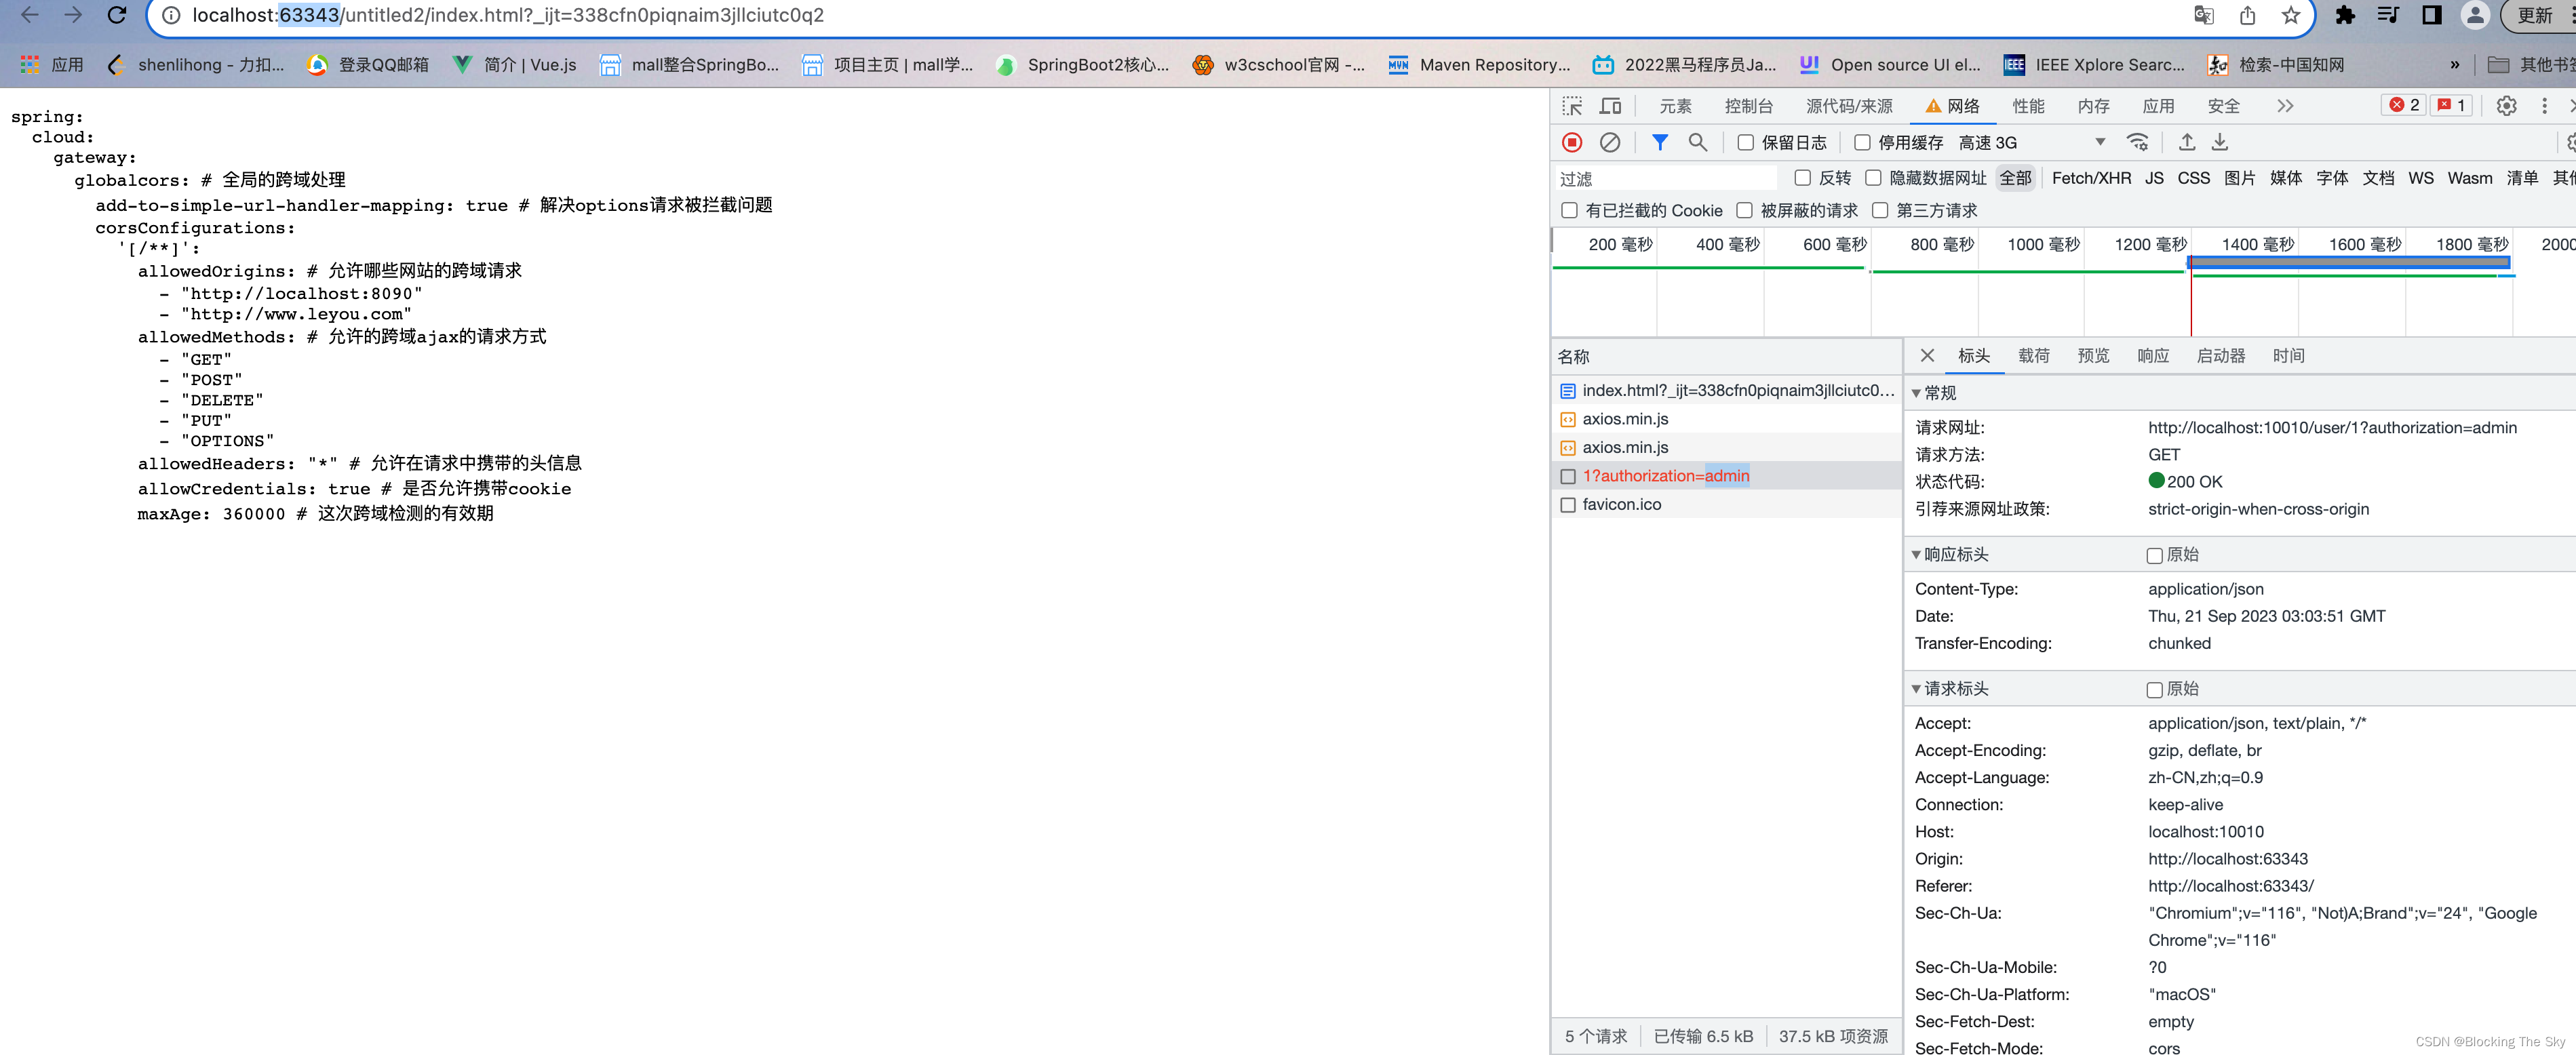Open the DevTools three-dot menu
Screen dimensions: 2576x1055
point(2545,106)
